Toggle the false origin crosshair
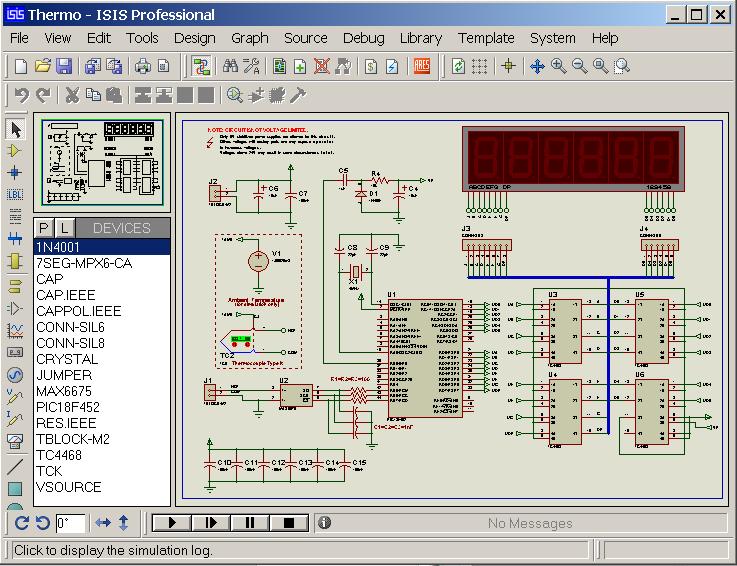 pos(508,66)
